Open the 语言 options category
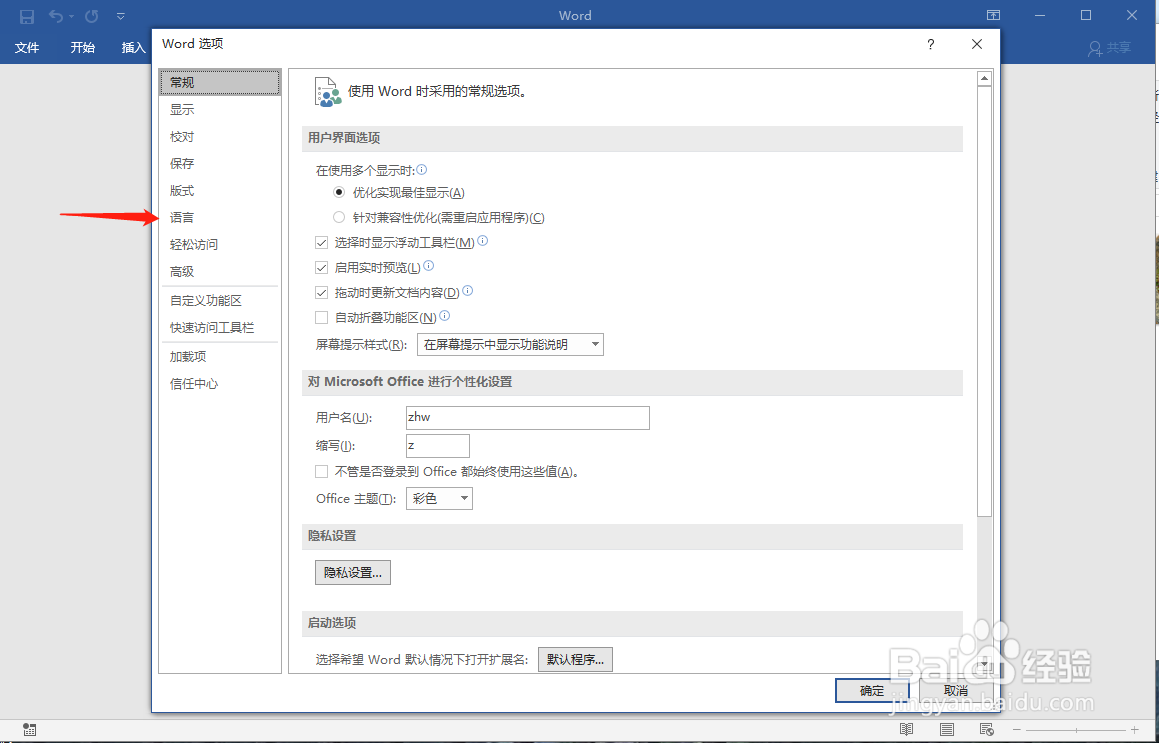 click(x=220, y=217)
